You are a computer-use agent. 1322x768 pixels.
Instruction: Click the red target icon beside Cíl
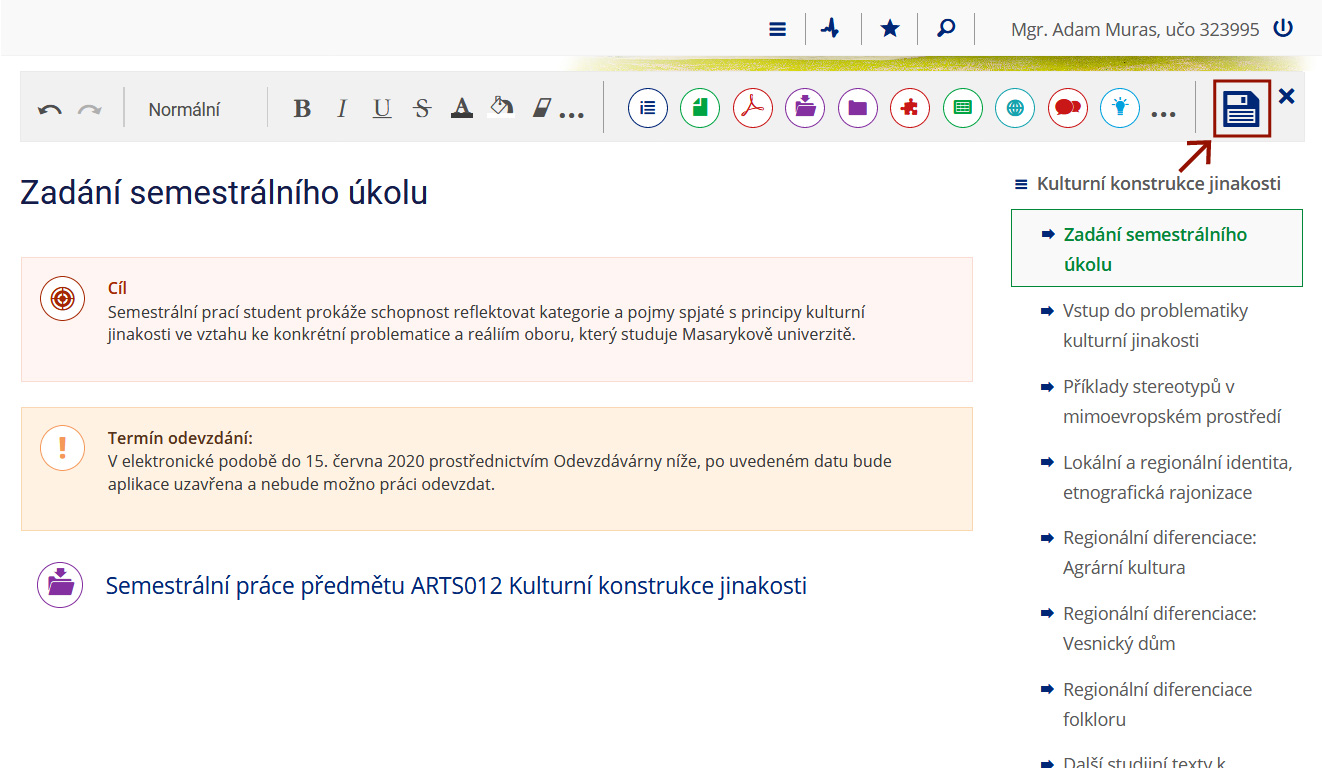62,298
